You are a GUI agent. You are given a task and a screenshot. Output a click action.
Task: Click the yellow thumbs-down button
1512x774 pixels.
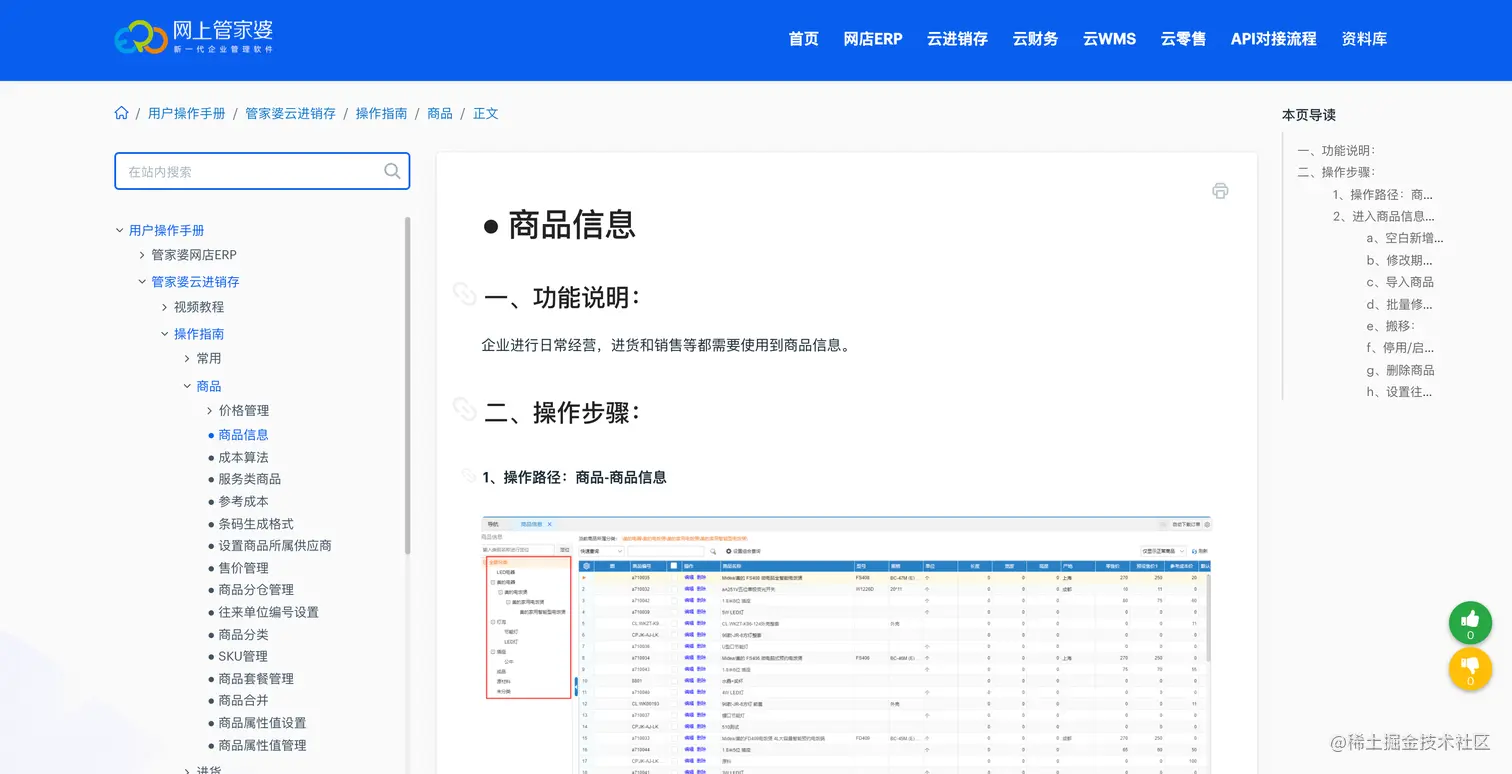coord(1470,669)
